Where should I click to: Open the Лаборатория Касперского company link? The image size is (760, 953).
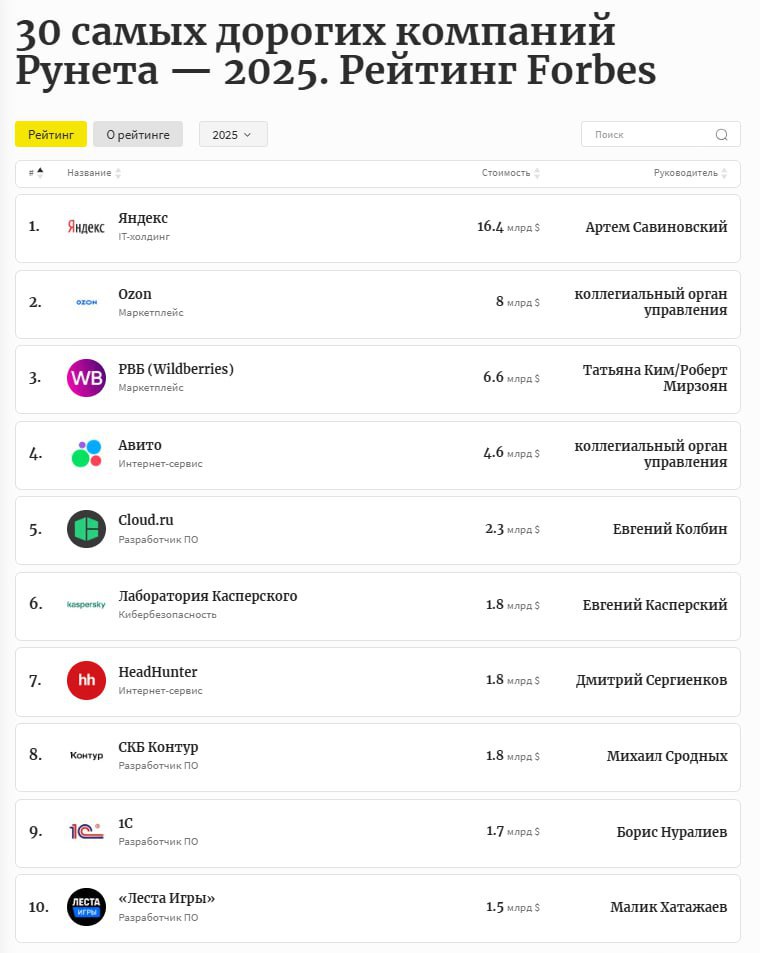tap(207, 596)
